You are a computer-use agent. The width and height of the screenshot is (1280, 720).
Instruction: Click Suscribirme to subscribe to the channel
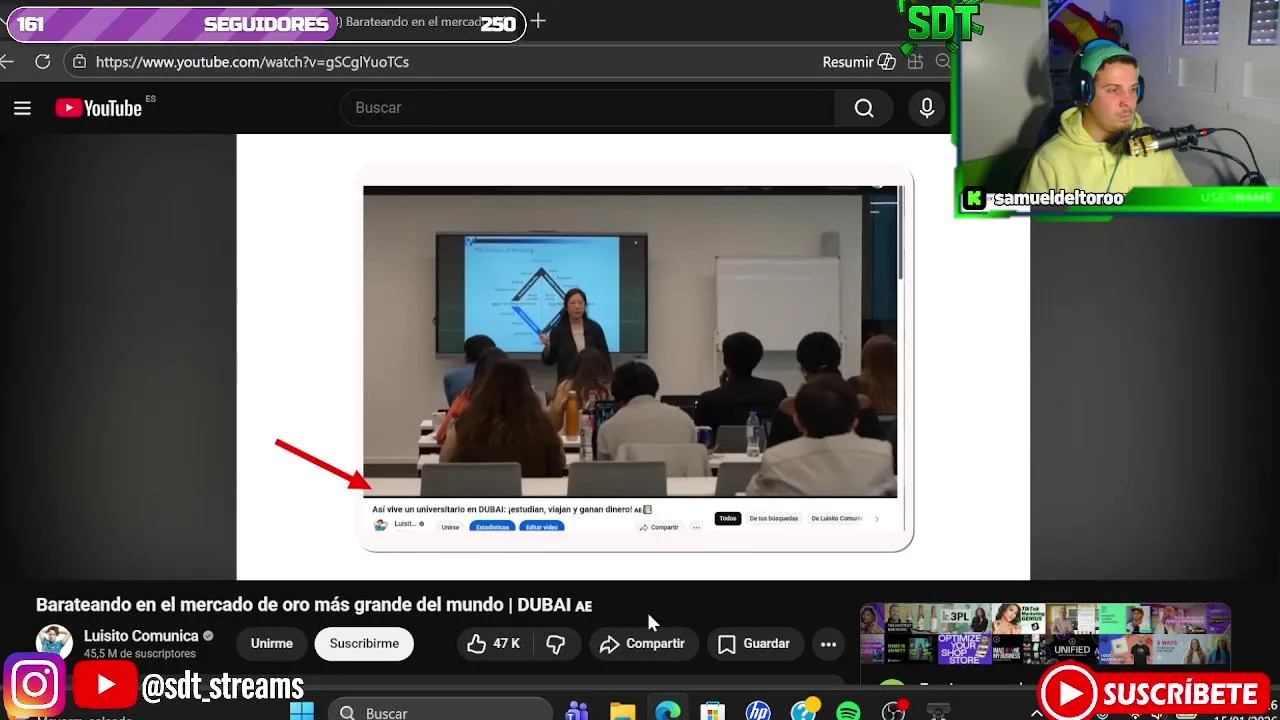[364, 644]
